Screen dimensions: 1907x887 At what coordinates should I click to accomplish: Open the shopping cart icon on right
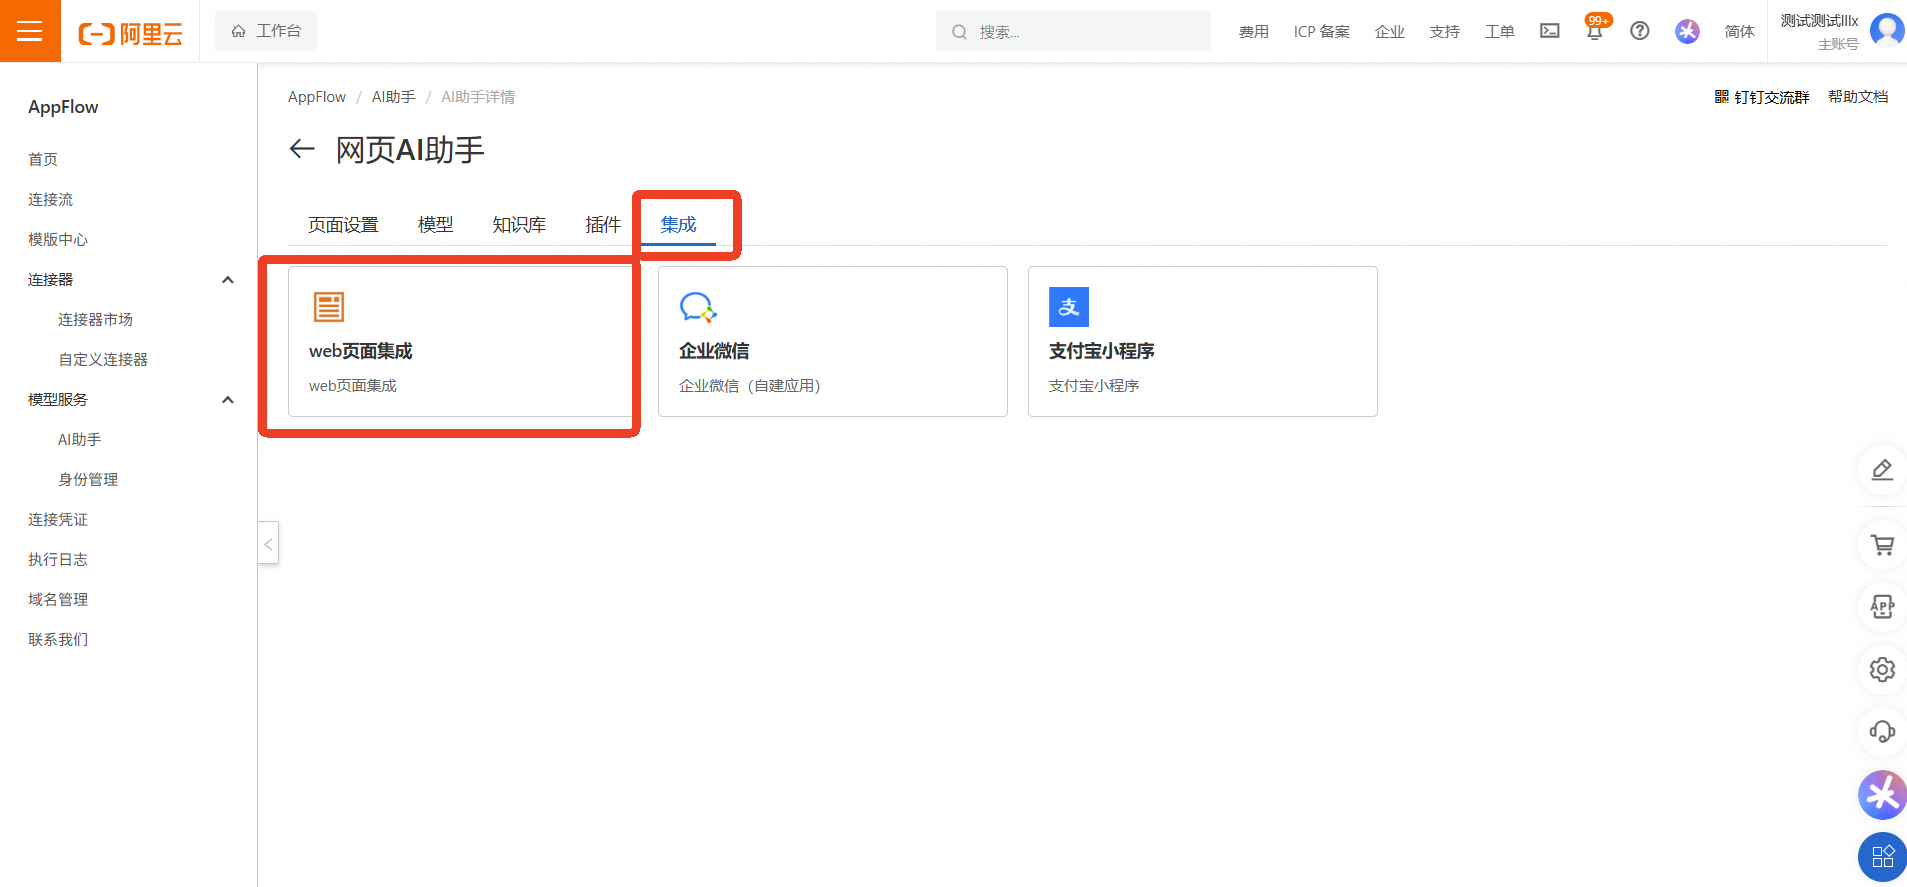point(1882,545)
